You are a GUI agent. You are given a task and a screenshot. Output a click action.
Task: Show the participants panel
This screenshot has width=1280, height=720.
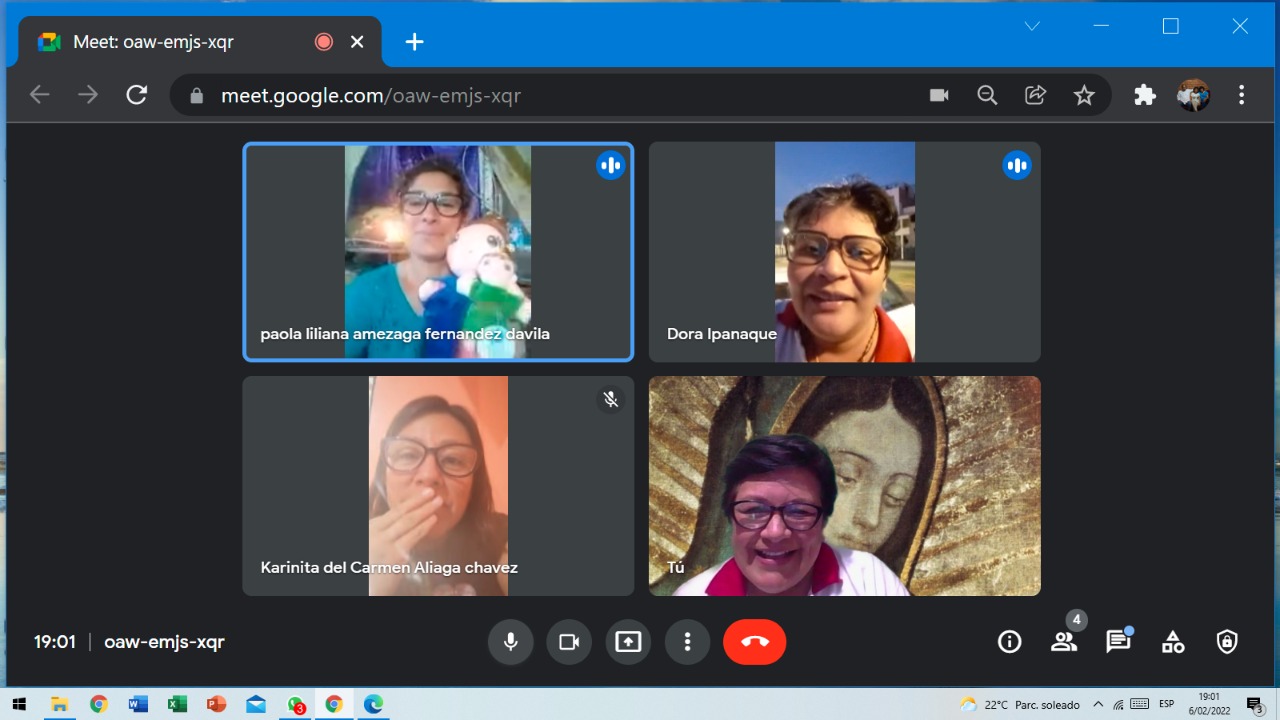tap(1064, 642)
